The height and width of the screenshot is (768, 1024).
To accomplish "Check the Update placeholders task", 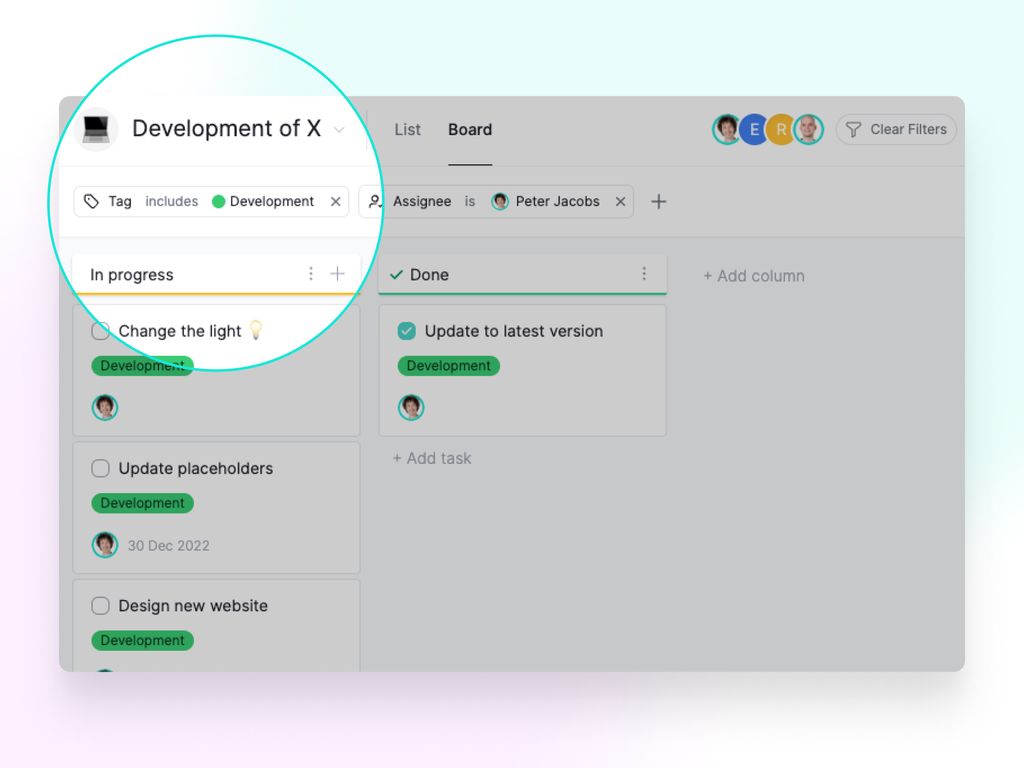I will 101,468.
